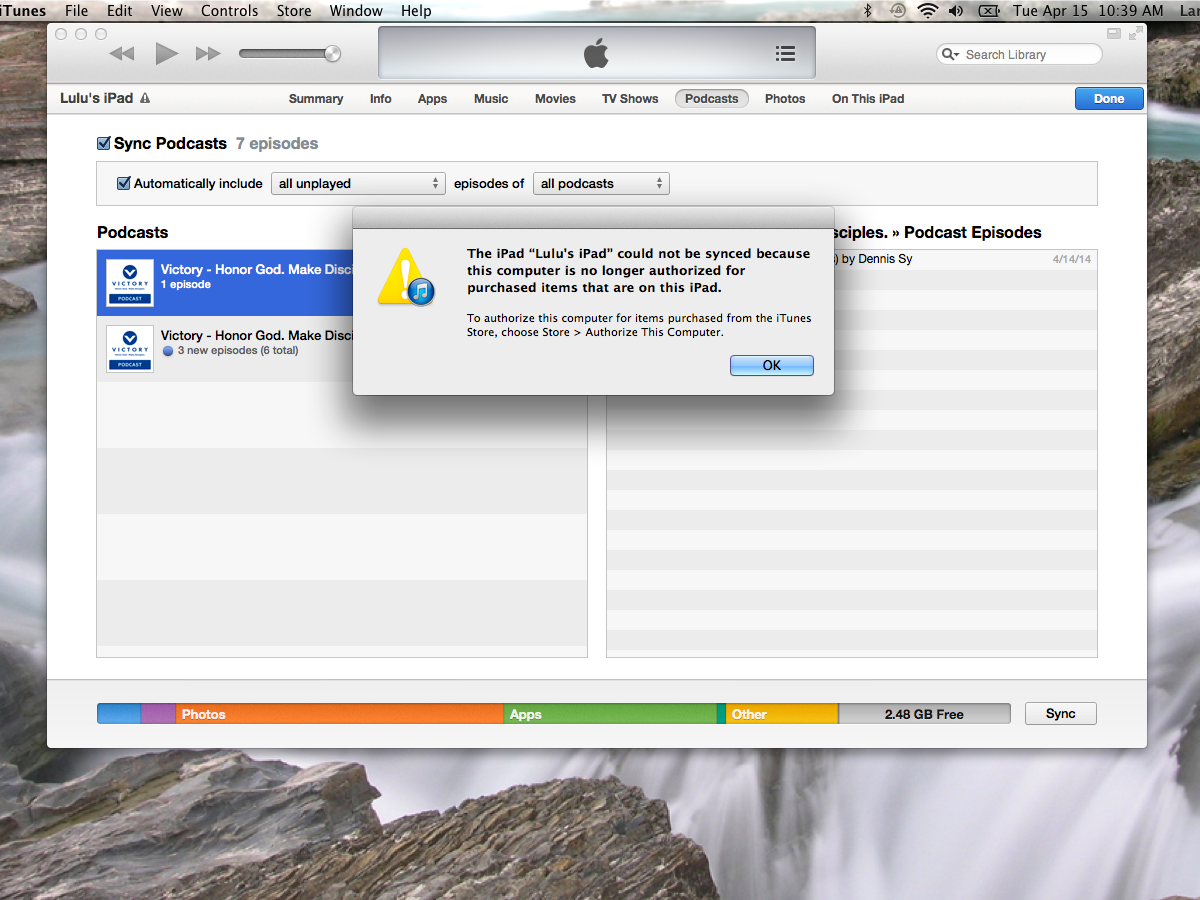Click OK in the sync error dialog
This screenshot has height=900, width=1200.
[x=772, y=365]
